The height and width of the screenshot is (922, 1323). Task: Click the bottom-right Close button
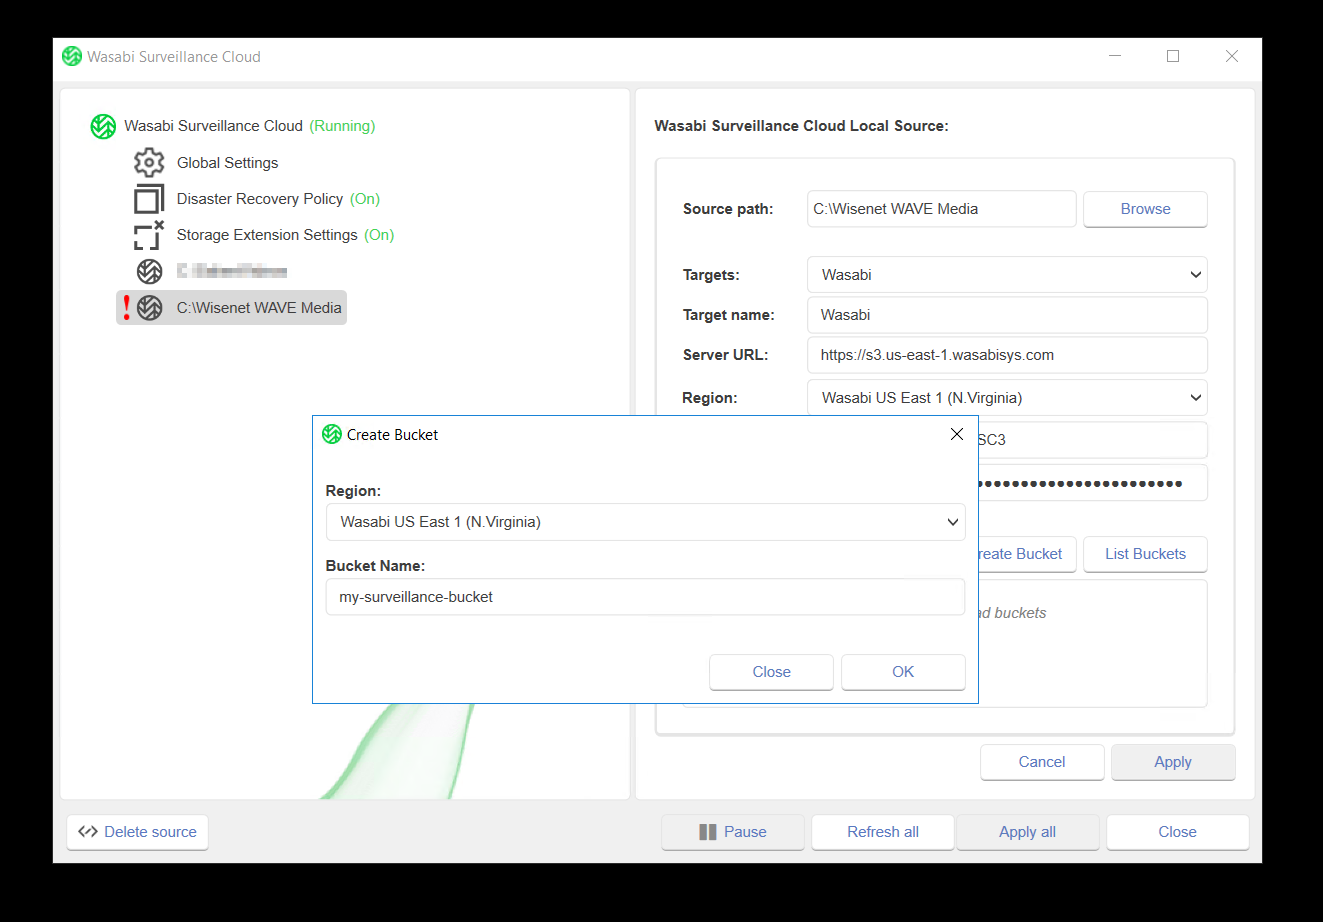point(1177,832)
